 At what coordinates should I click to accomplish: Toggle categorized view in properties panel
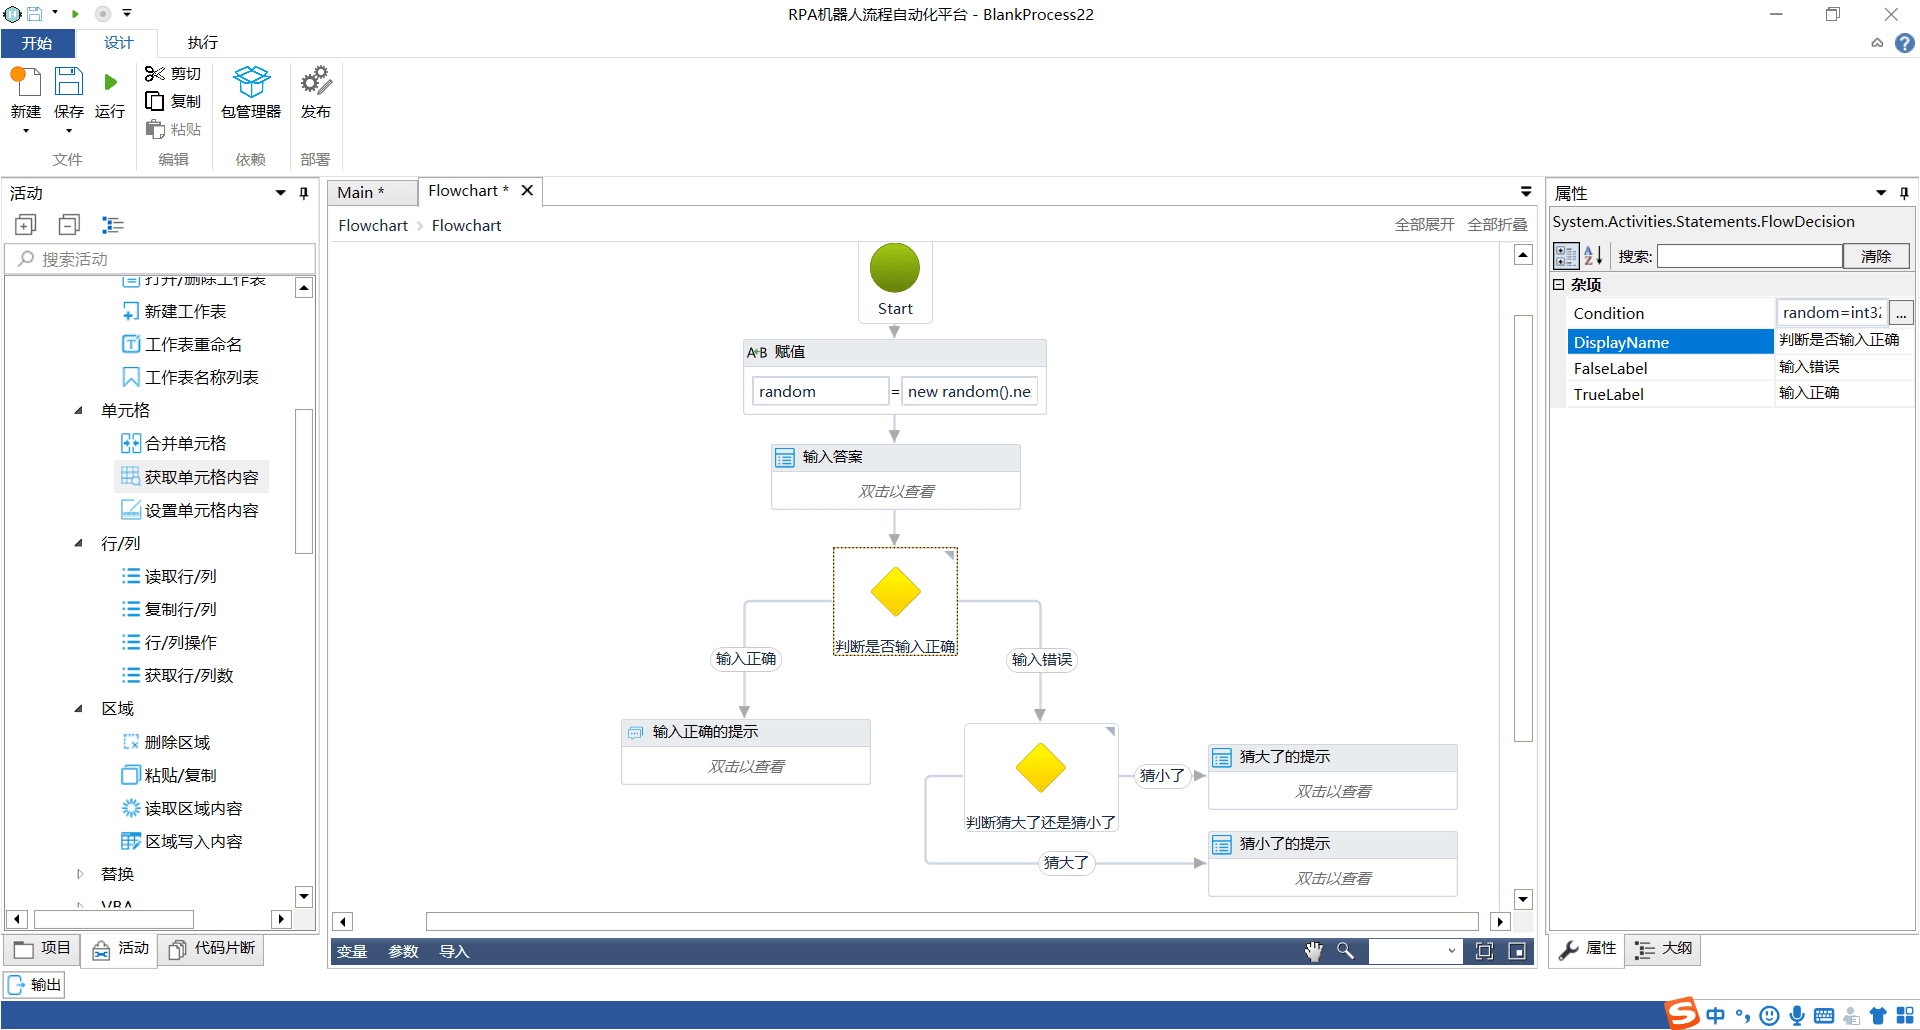coord(1565,256)
